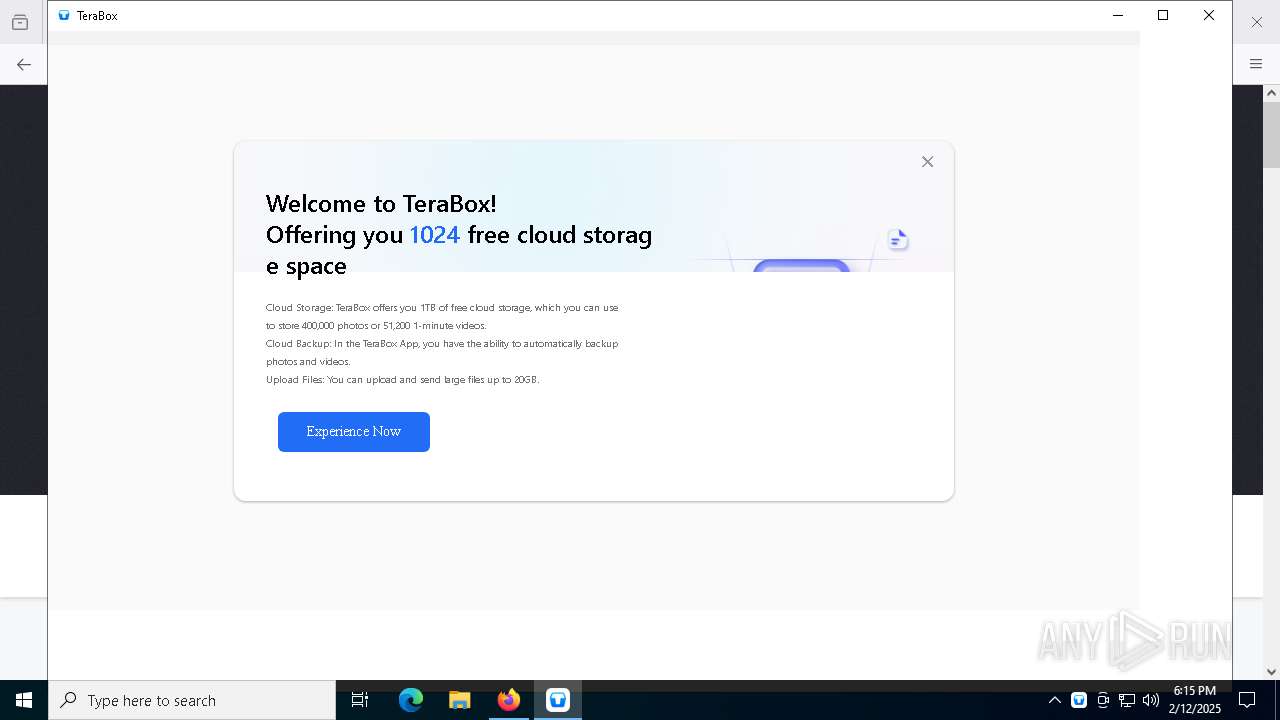Launch Microsoft Edge from the taskbar
1280x720 pixels.
click(x=411, y=700)
